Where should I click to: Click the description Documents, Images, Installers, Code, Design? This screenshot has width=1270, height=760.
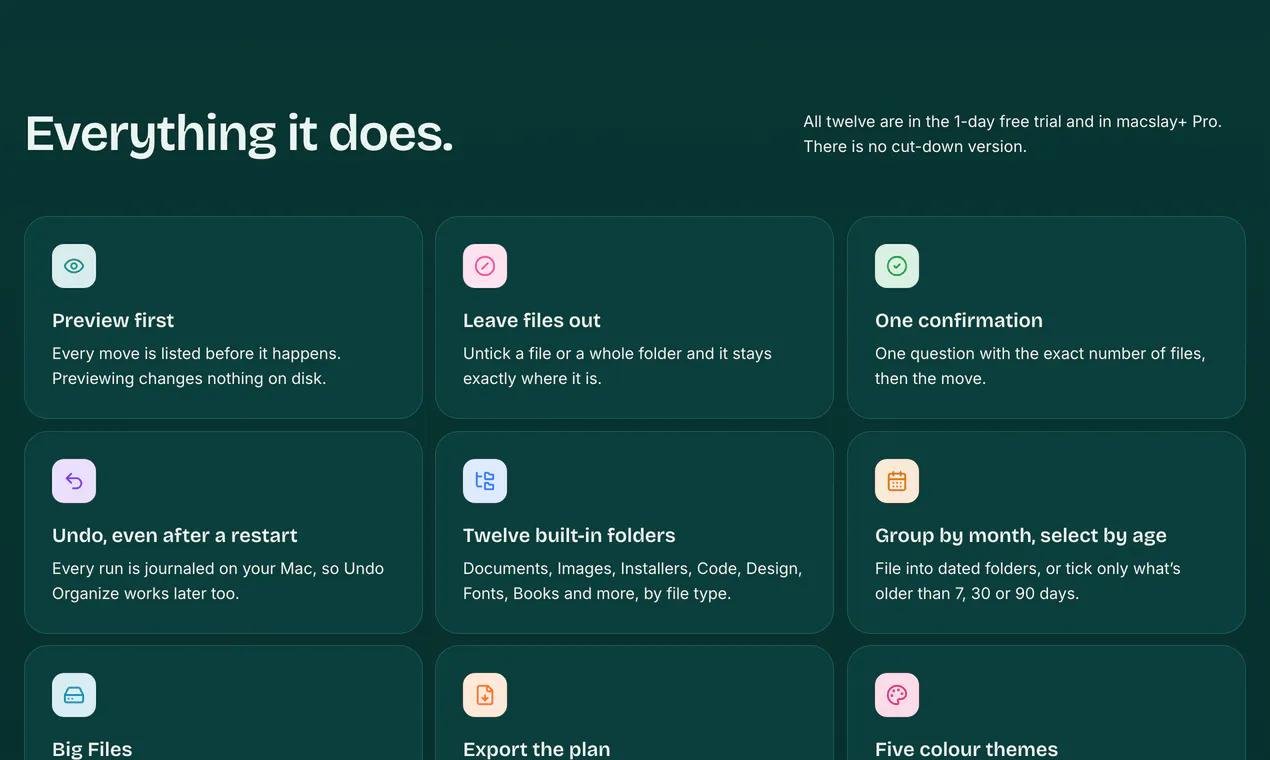tap(633, 581)
